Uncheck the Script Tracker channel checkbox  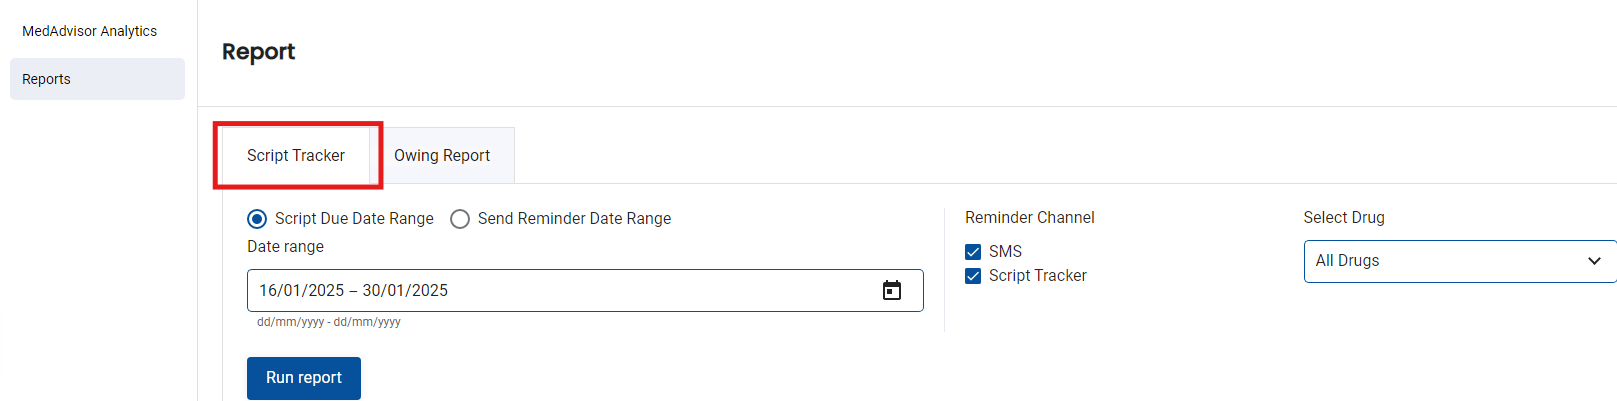[973, 276]
